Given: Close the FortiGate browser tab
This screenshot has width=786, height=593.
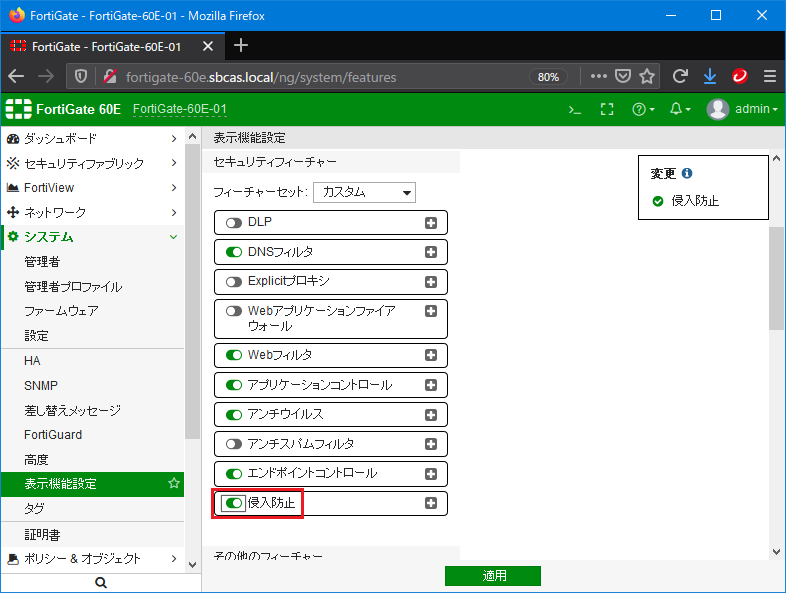Looking at the screenshot, I should tap(208, 47).
